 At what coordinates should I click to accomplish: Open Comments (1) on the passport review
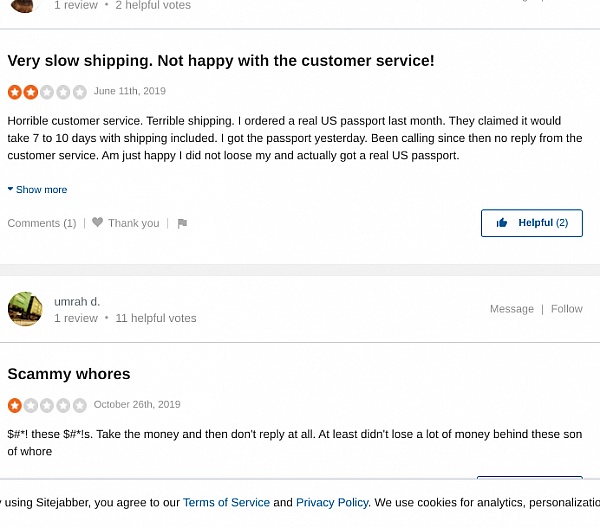coord(42,224)
